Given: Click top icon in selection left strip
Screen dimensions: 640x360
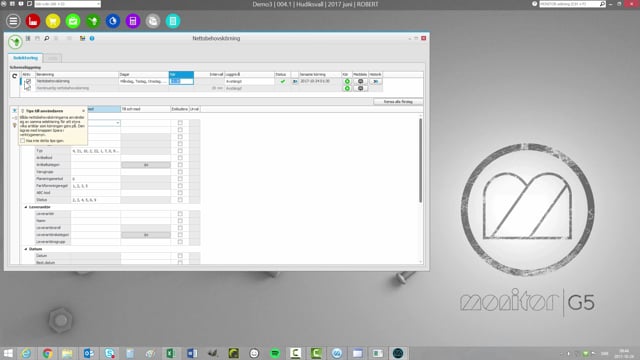Looking at the screenshot, I should pyautogui.click(x=15, y=111).
